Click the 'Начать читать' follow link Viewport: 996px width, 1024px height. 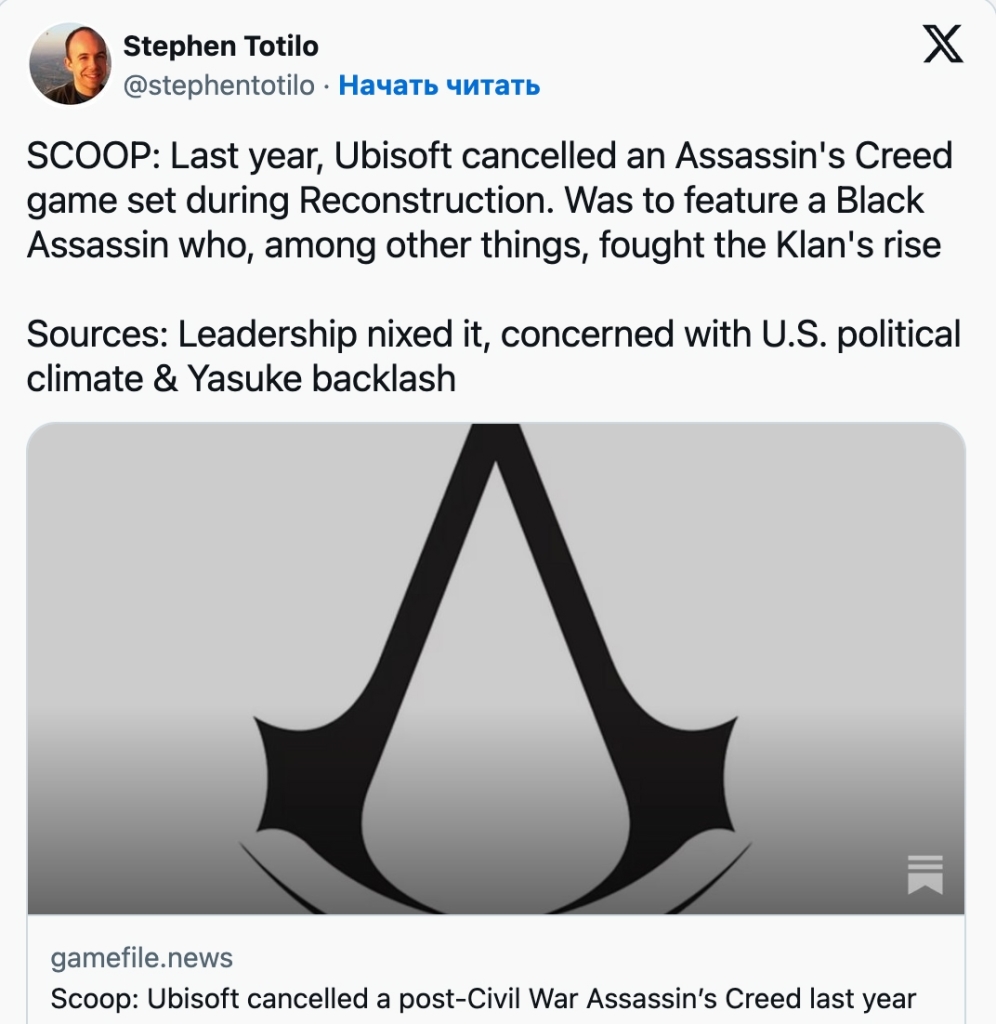click(442, 87)
